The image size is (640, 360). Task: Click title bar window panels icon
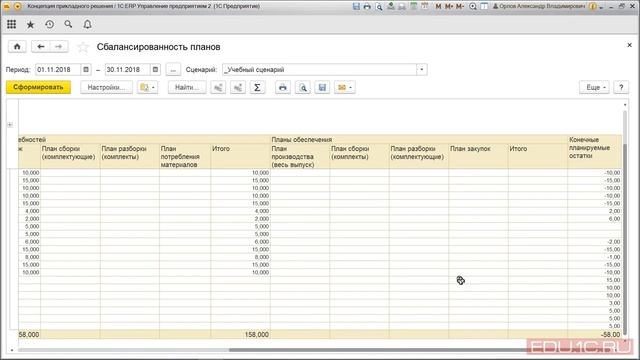pyautogui.click(x=484, y=6)
